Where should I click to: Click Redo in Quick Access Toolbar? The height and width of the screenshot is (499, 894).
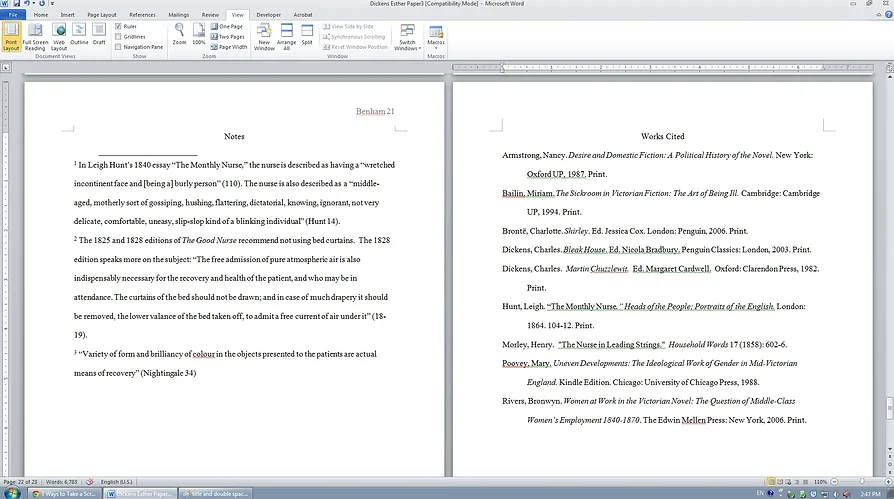point(42,3)
